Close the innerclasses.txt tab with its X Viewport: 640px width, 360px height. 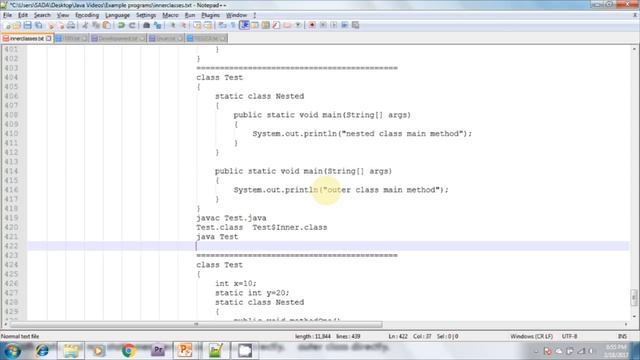(x=49, y=38)
